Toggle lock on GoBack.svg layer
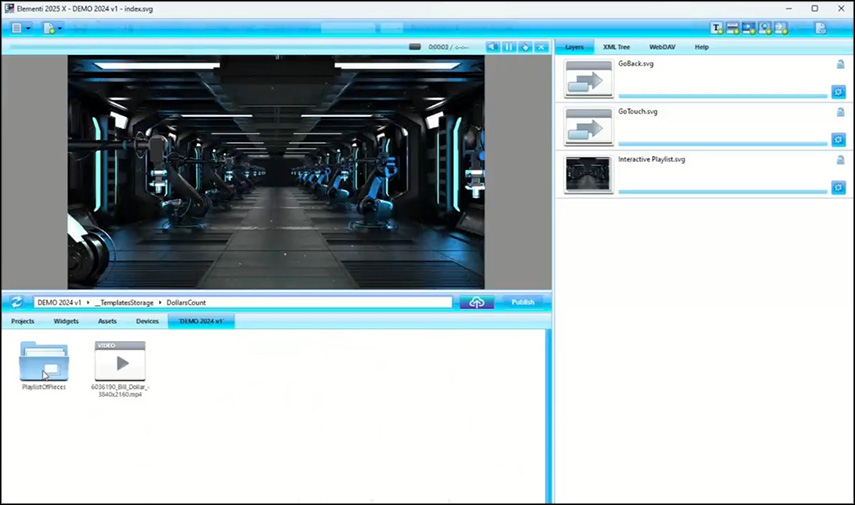 click(x=840, y=64)
